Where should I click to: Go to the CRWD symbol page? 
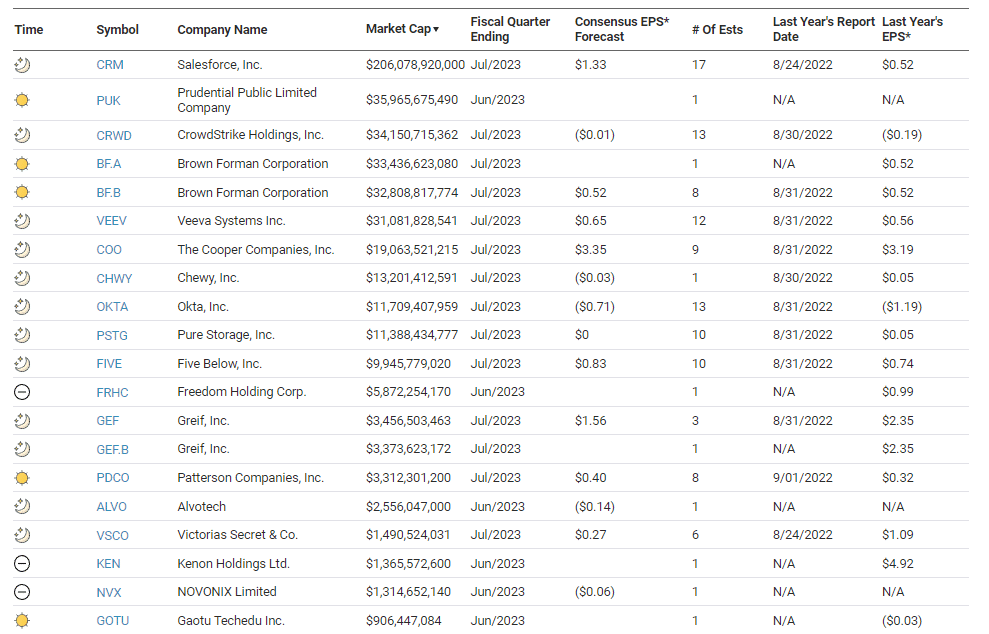tap(114, 136)
